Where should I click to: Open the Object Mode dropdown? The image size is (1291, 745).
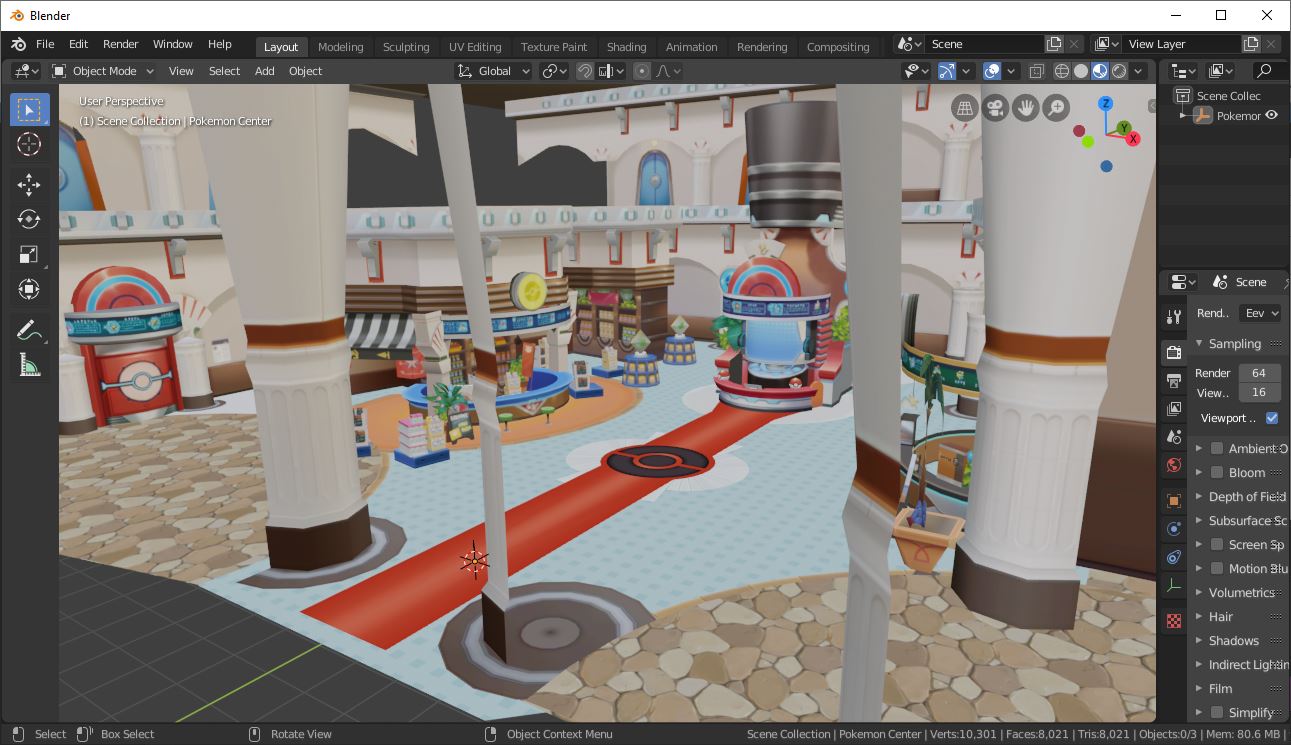(x=103, y=71)
